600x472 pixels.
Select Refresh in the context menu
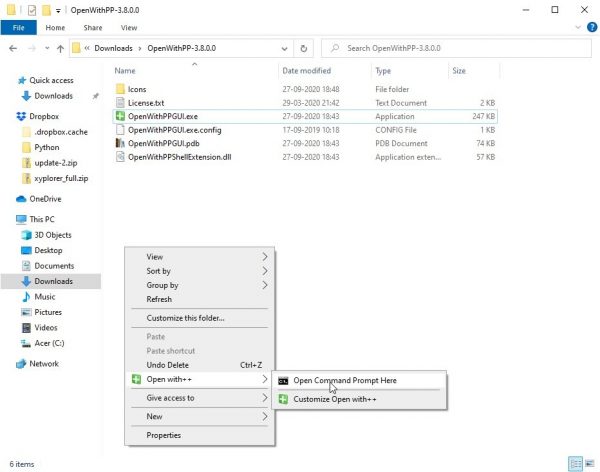(199, 299)
